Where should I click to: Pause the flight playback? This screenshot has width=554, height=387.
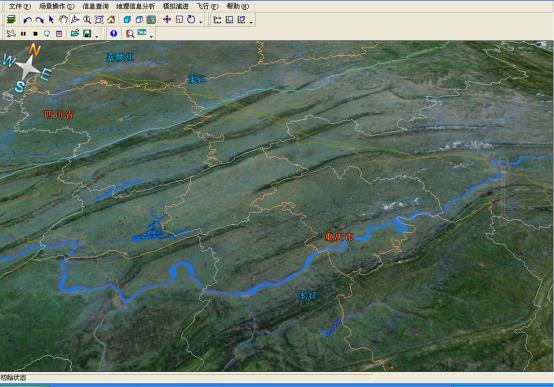pyautogui.click(x=23, y=34)
